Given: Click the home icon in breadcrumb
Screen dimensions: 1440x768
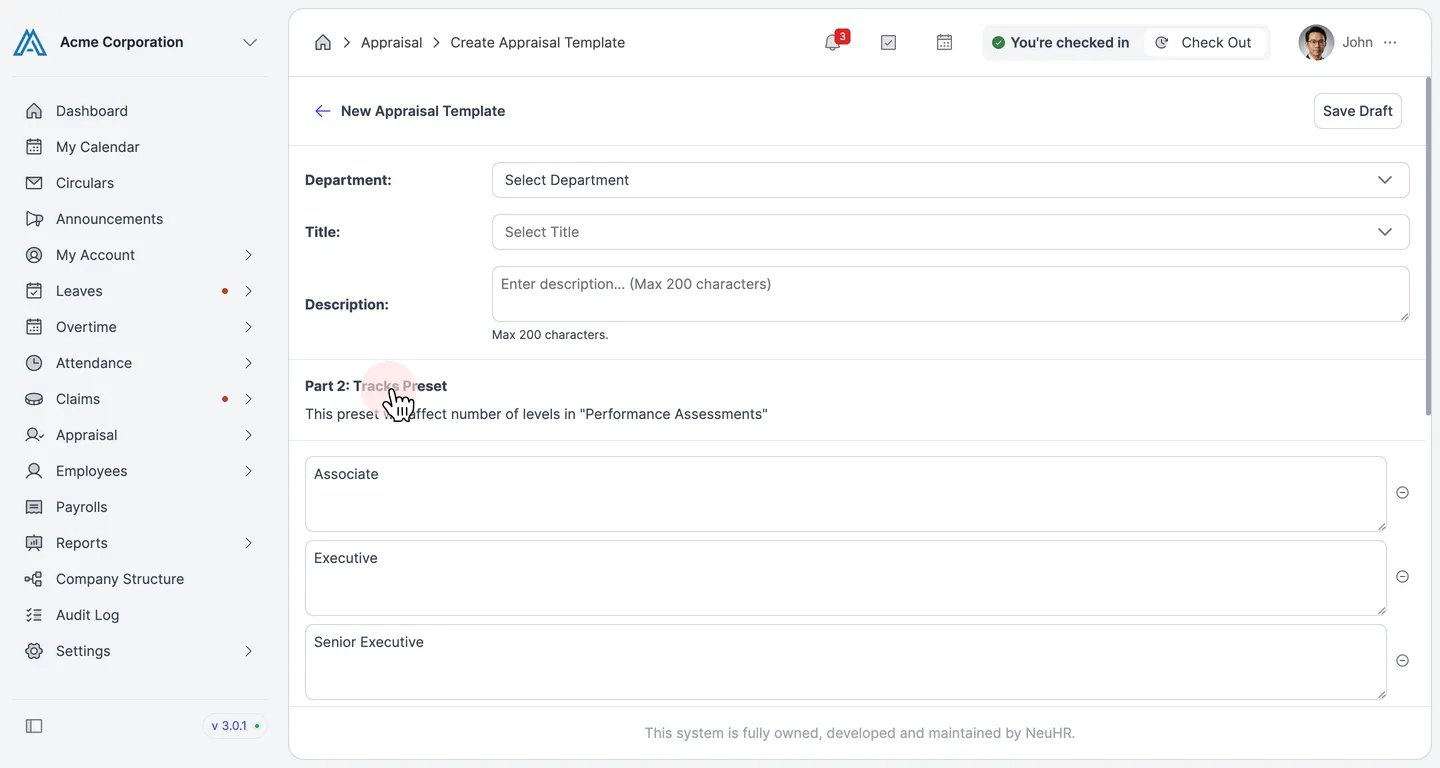Looking at the screenshot, I should click(x=322, y=42).
